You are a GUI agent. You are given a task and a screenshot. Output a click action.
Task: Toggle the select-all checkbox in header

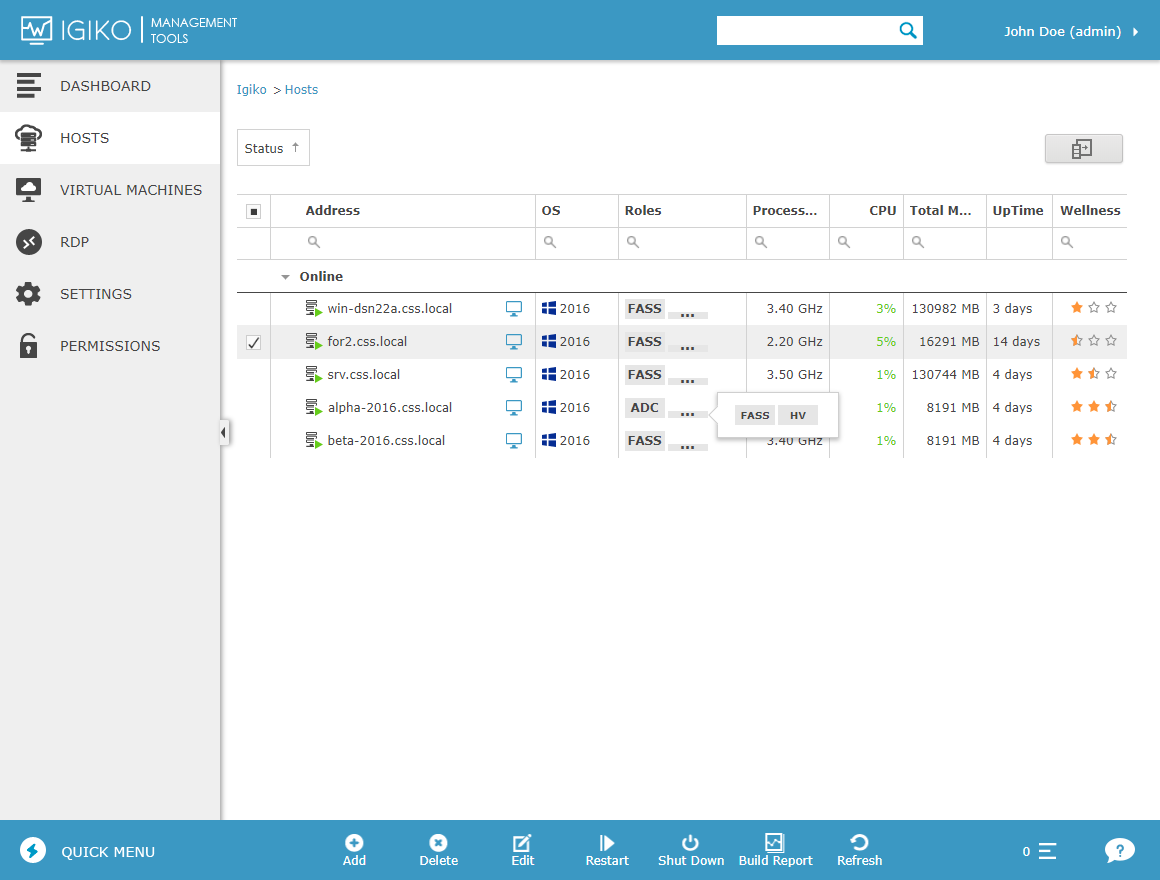(254, 211)
